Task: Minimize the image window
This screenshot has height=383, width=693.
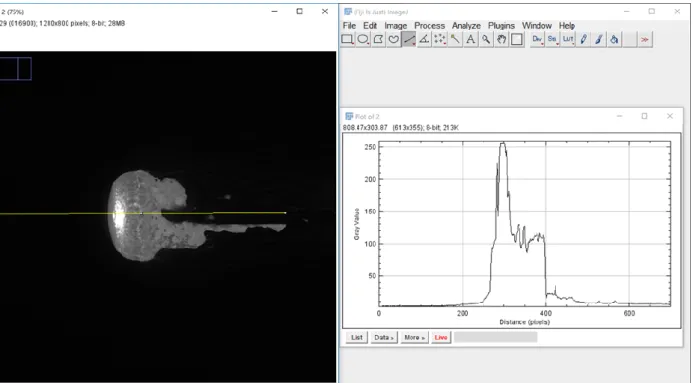Action: (274, 11)
